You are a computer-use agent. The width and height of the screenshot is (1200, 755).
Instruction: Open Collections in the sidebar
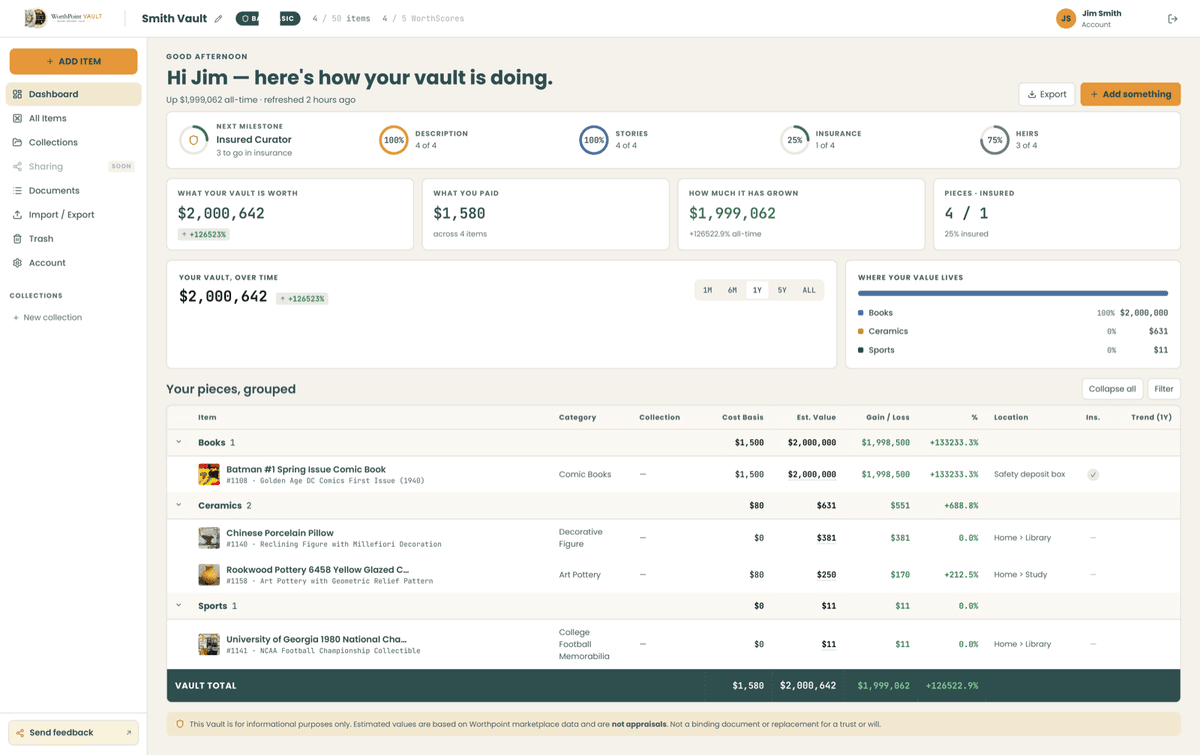[74, 142]
